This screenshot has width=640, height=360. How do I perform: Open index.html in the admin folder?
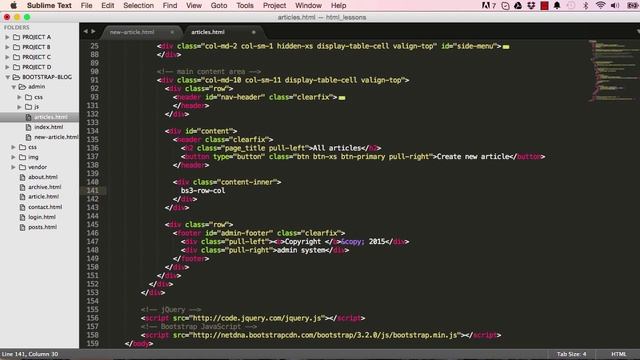coord(49,127)
